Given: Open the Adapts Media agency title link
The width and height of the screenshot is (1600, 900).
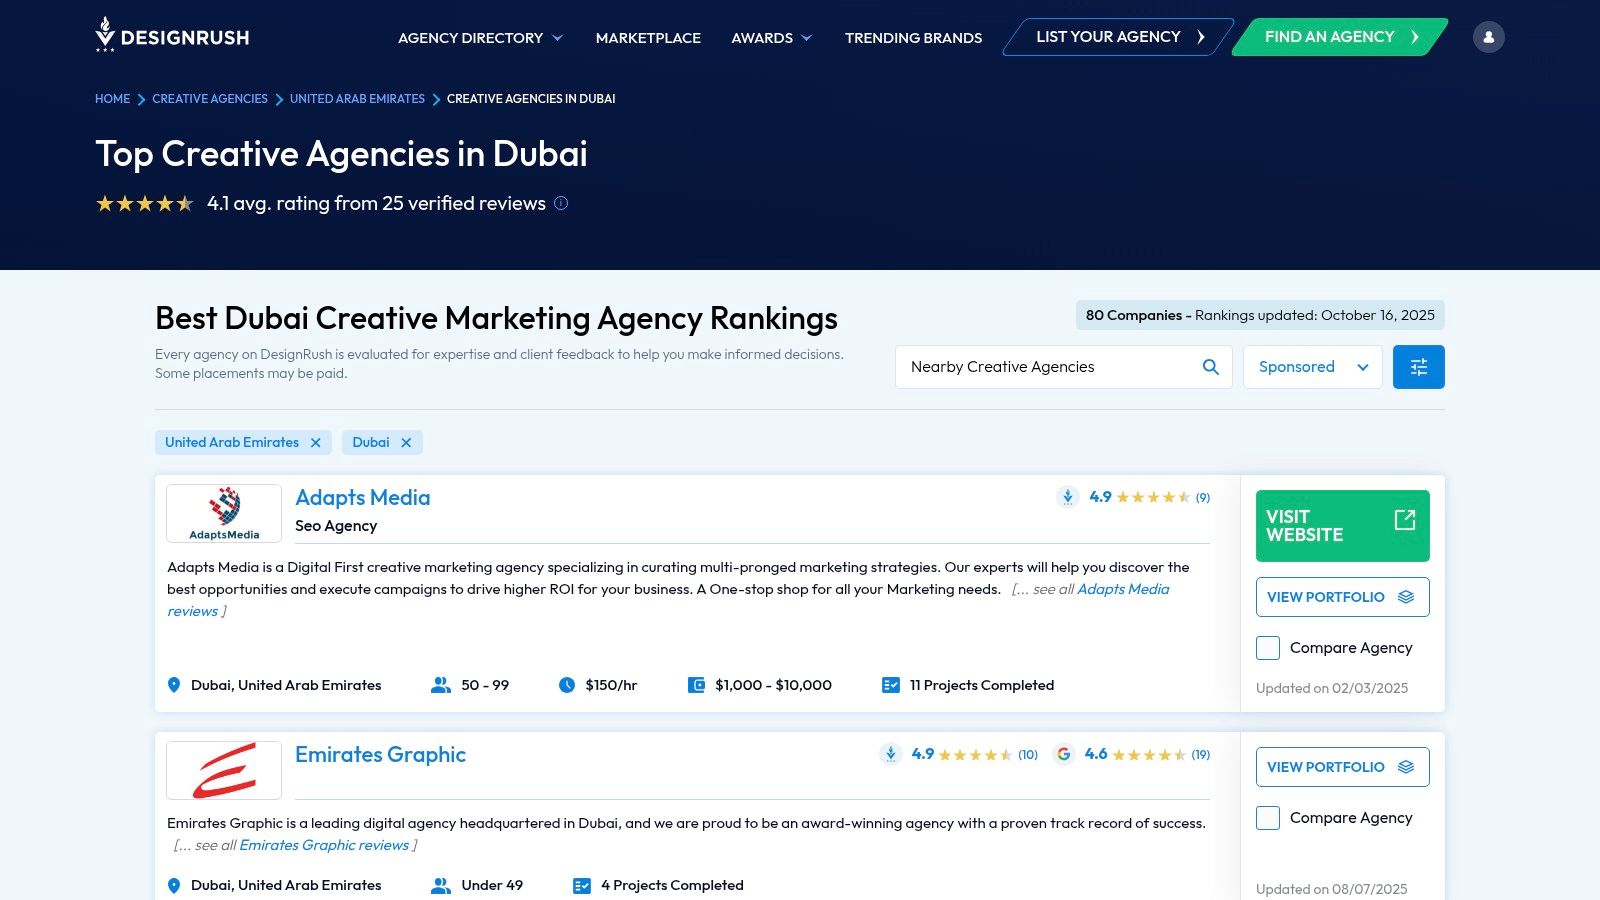Looking at the screenshot, I should coord(363,498).
